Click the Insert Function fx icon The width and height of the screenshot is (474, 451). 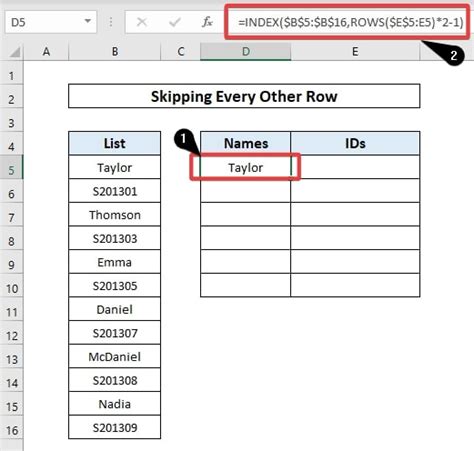(x=207, y=22)
